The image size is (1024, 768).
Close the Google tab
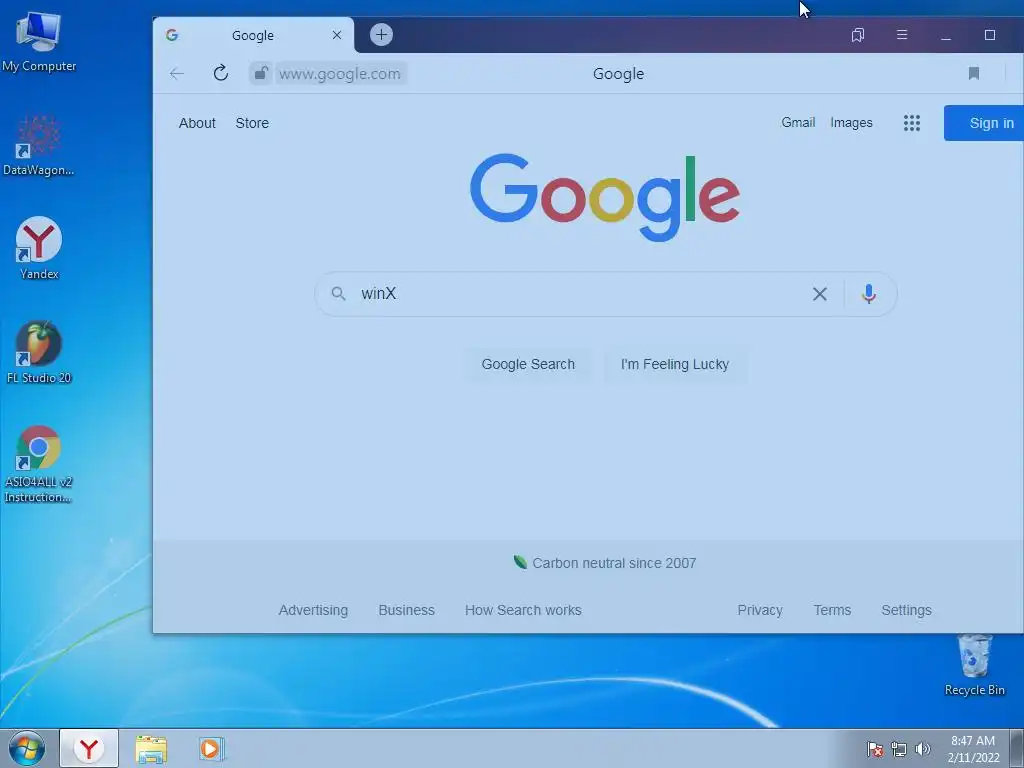pos(337,35)
